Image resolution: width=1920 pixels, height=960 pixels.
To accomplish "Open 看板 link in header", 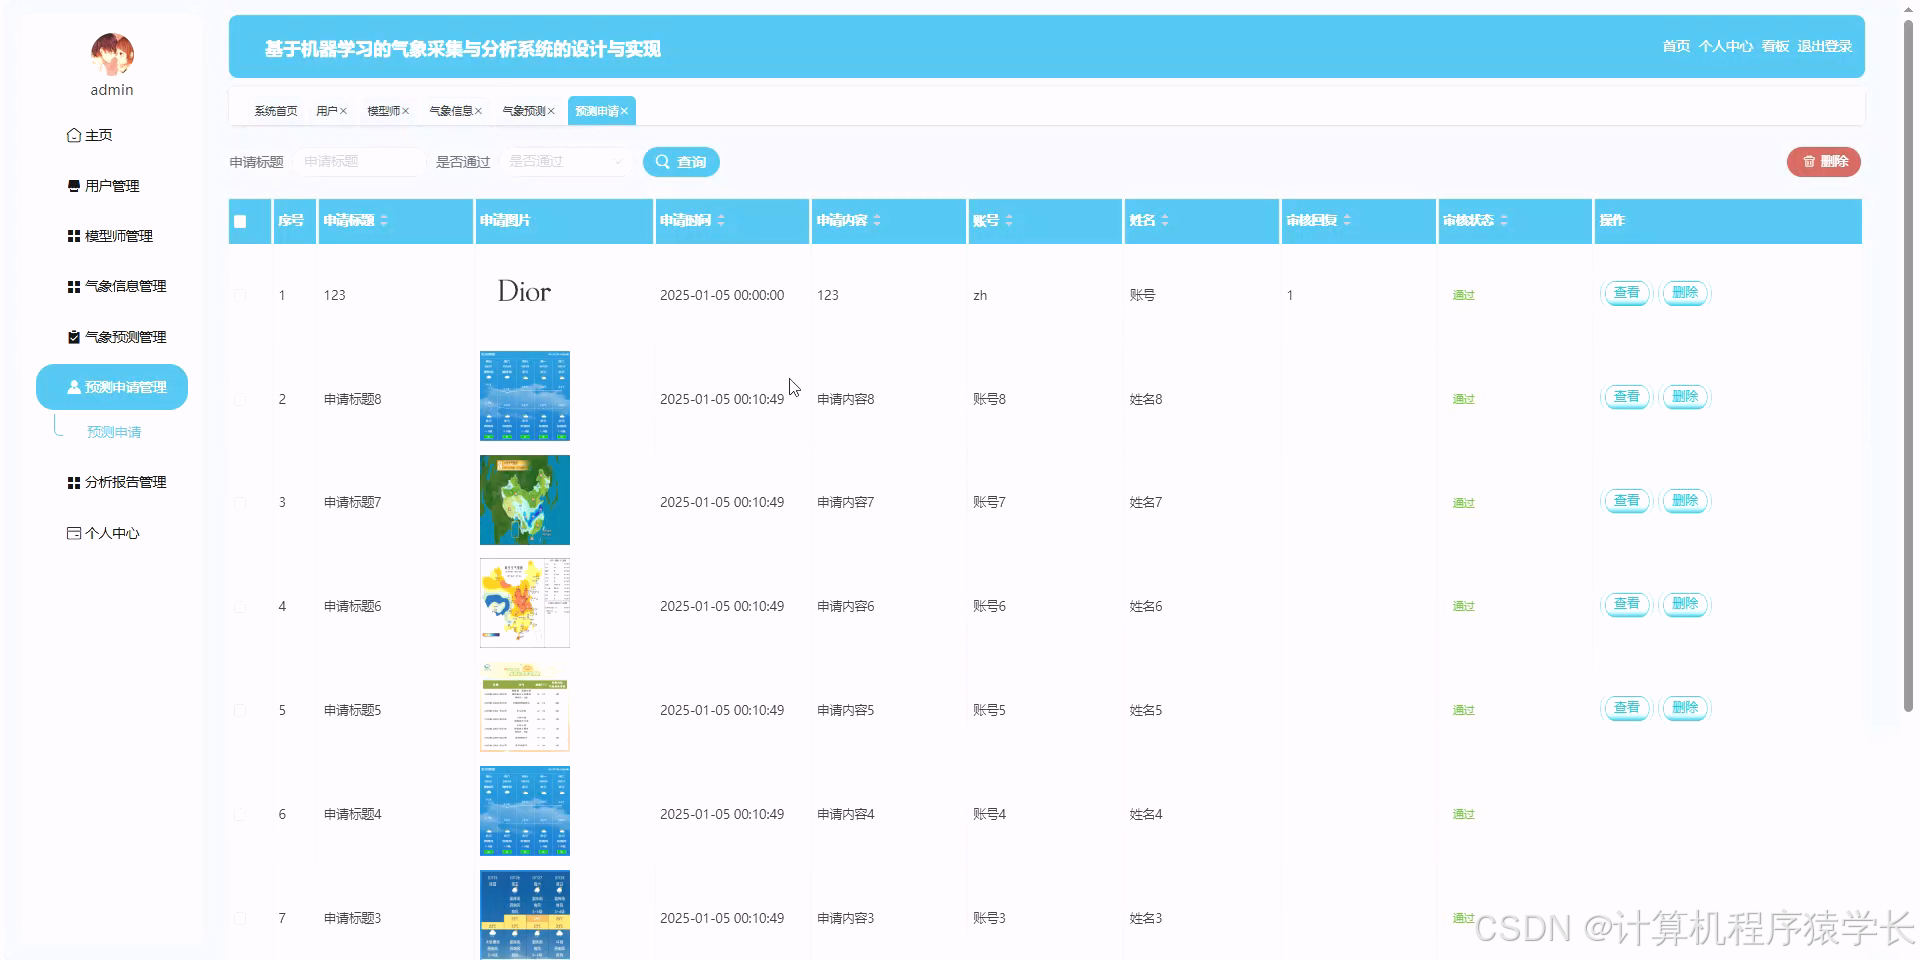I will point(1775,46).
